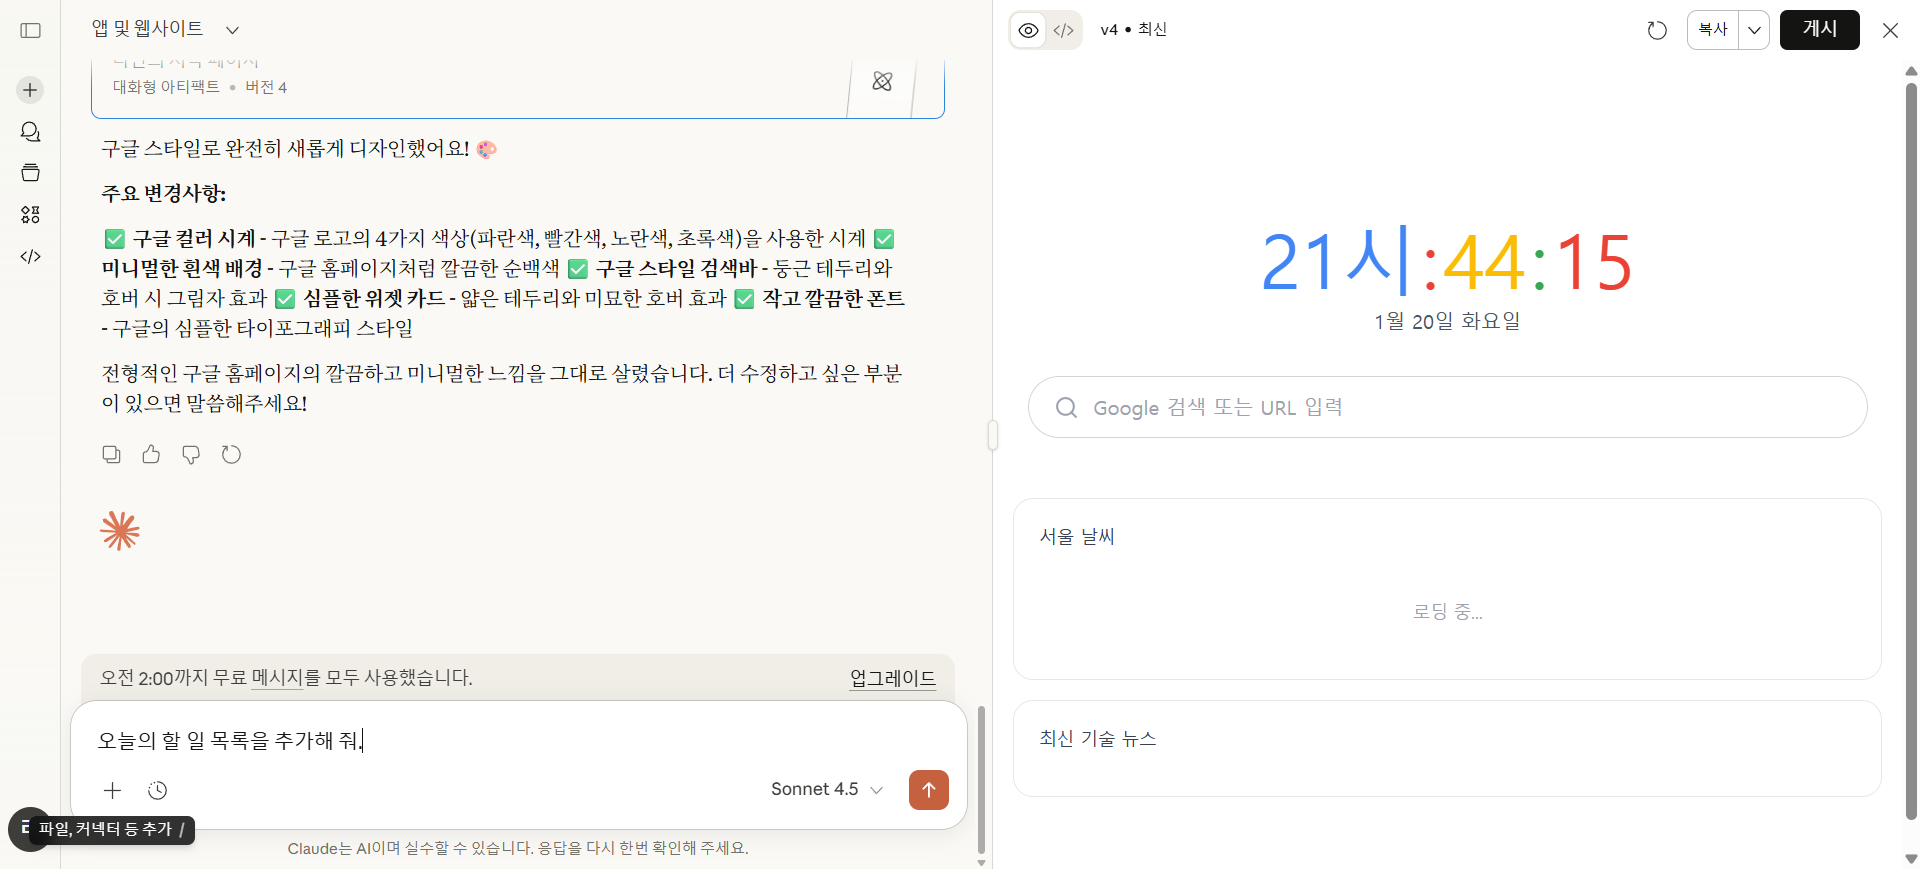Switch to code view toggle
This screenshot has width=1920, height=869.
(x=1064, y=30)
